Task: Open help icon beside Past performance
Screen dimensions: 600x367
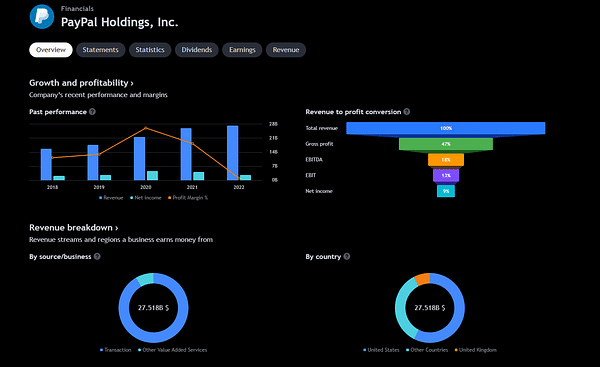Action: (92, 112)
